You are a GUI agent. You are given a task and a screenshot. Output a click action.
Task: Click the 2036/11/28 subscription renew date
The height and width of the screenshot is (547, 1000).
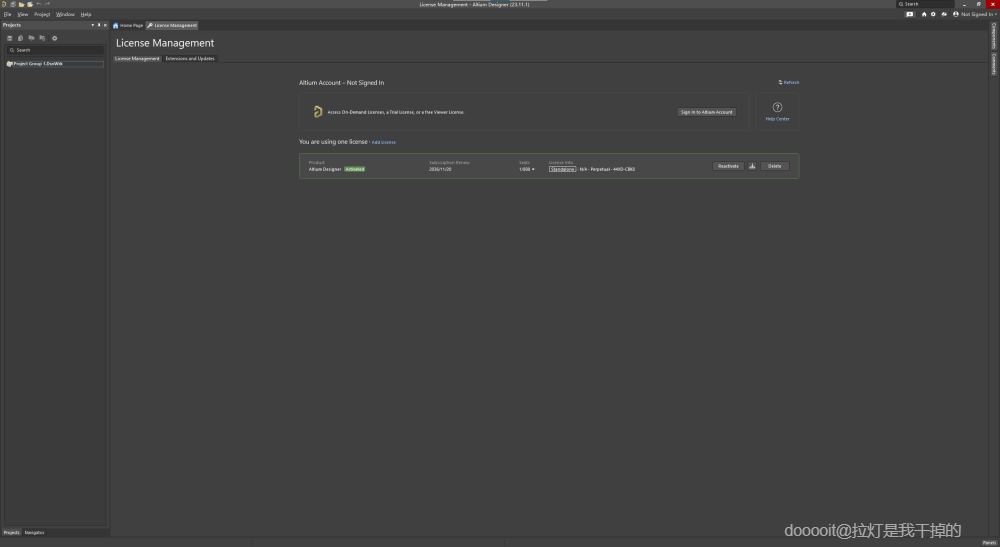(x=440, y=169)
